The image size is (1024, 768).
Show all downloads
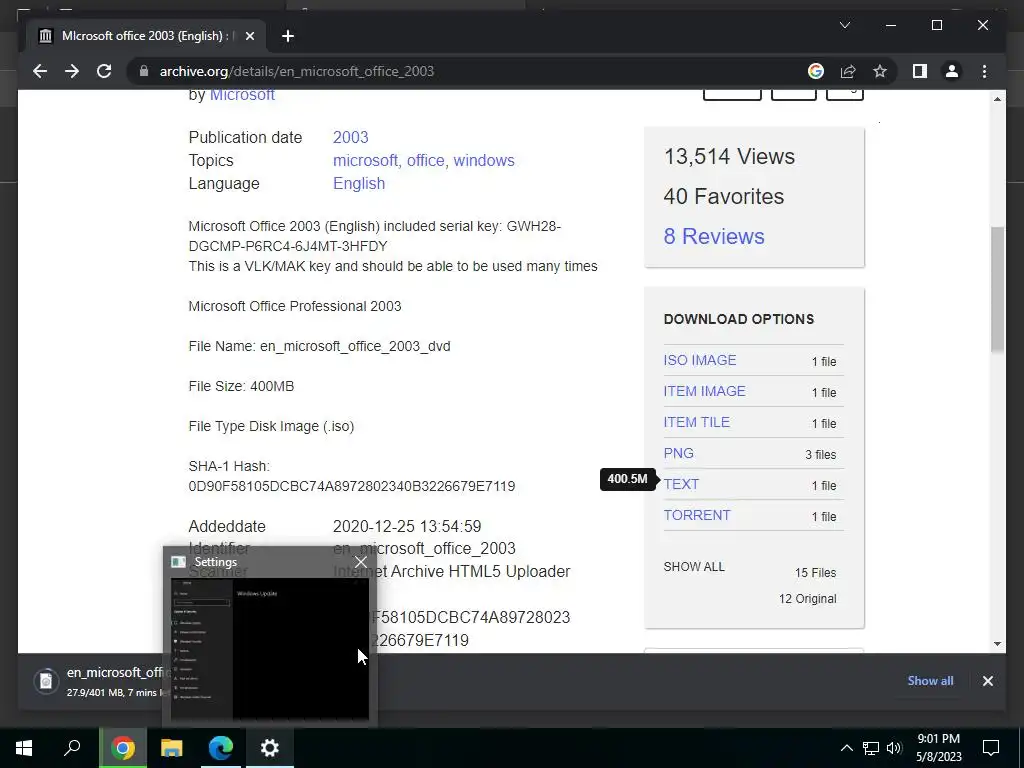(930, 681)
